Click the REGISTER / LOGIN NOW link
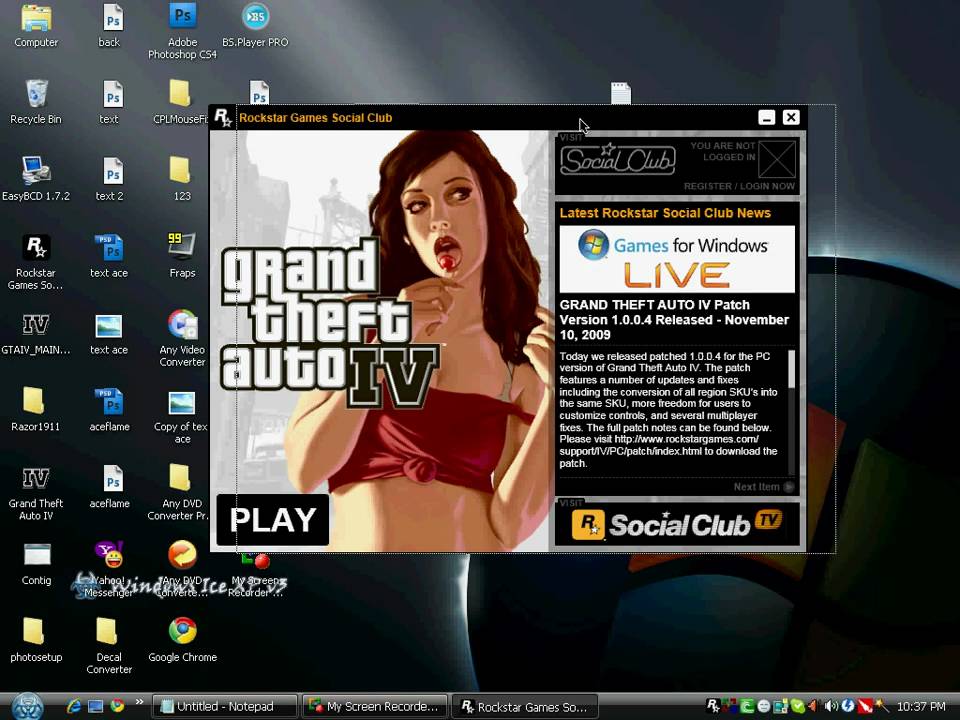The width and height of the screenshot is (960, 720). [740, 186]
